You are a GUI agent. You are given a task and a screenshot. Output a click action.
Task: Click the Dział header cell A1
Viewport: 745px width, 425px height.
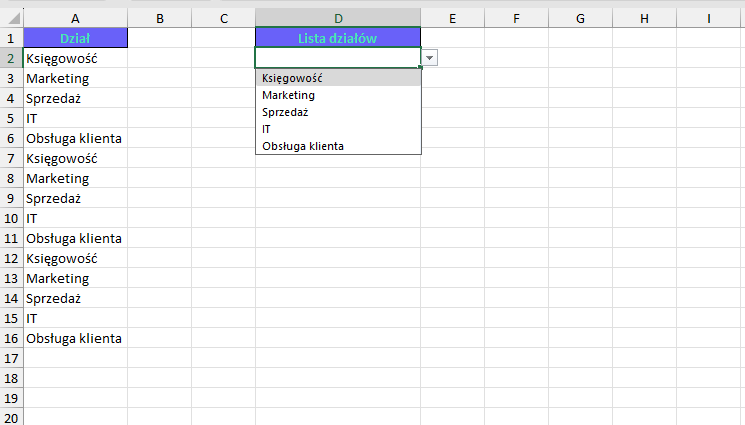(76, 38)
